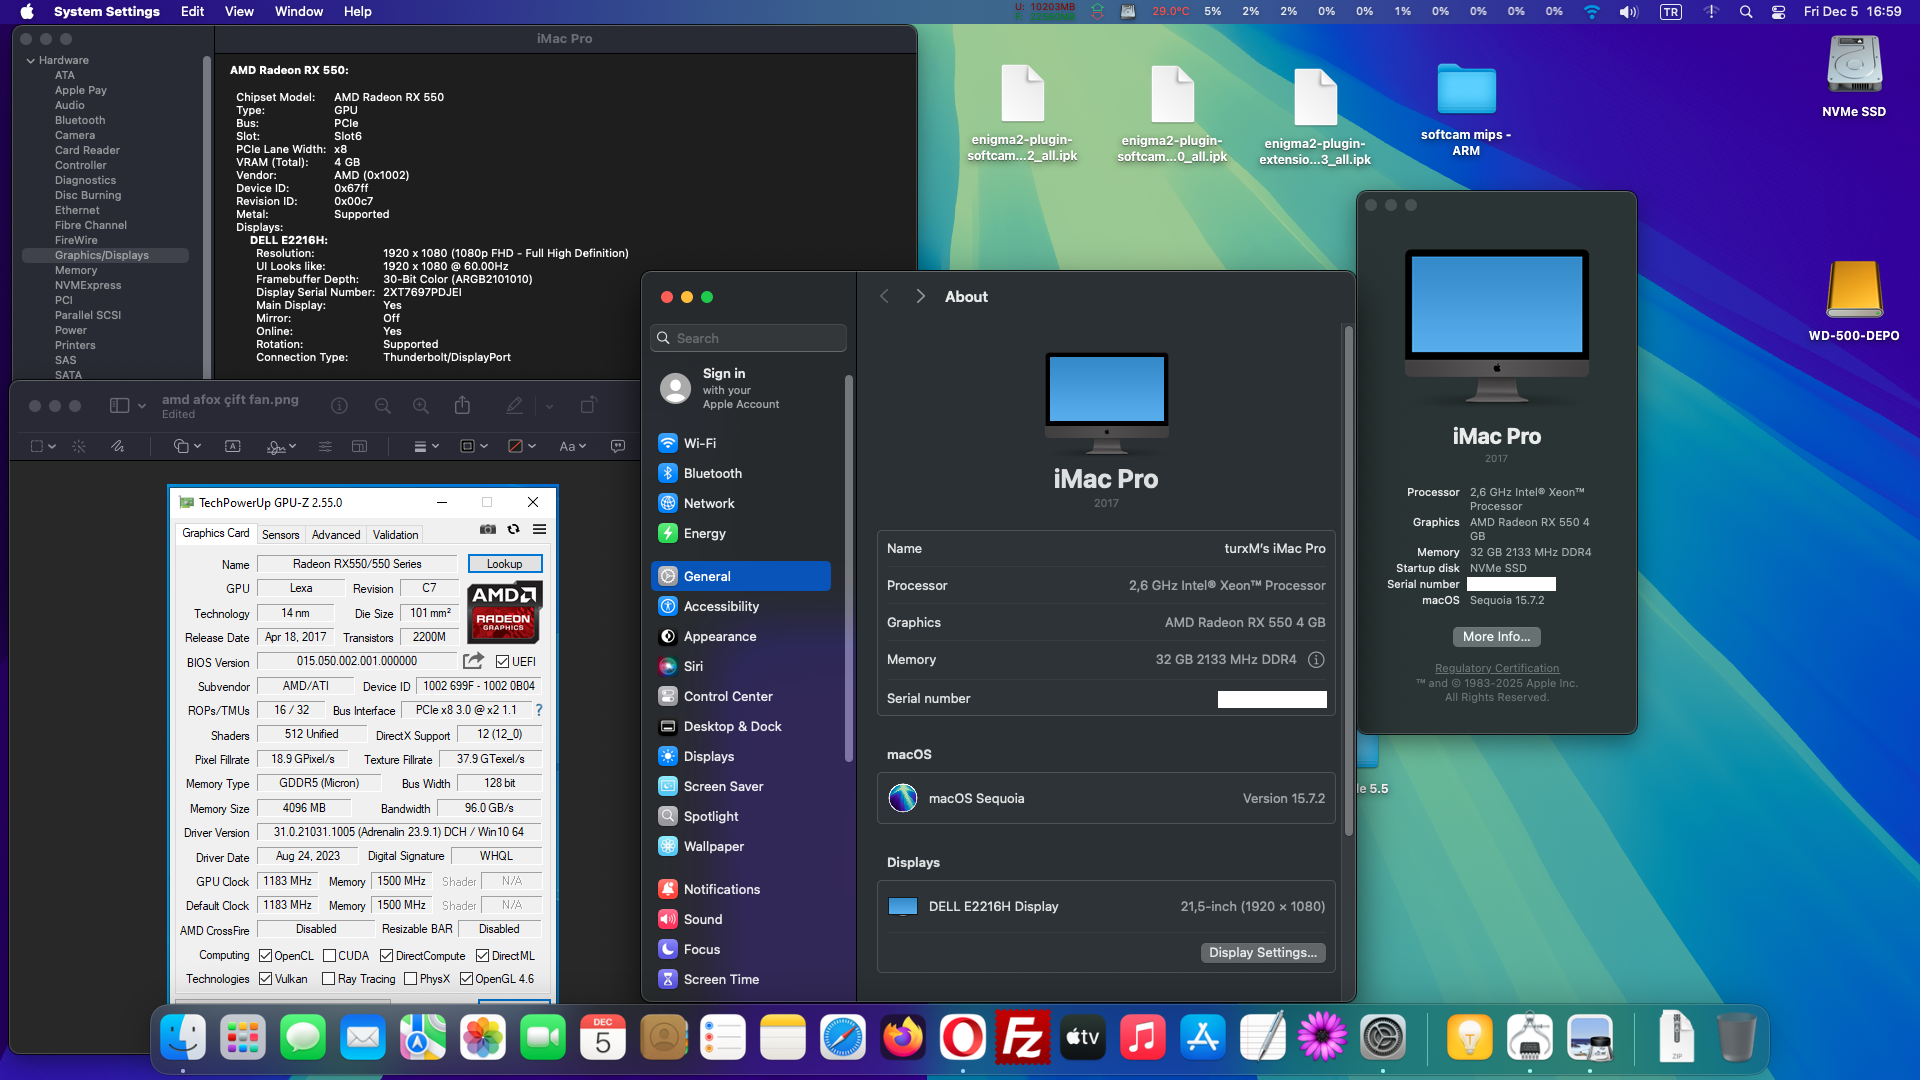Uncheck the UEFI checkbox in GPU-Z
1920x1080 pixels.
click(501, 661)
